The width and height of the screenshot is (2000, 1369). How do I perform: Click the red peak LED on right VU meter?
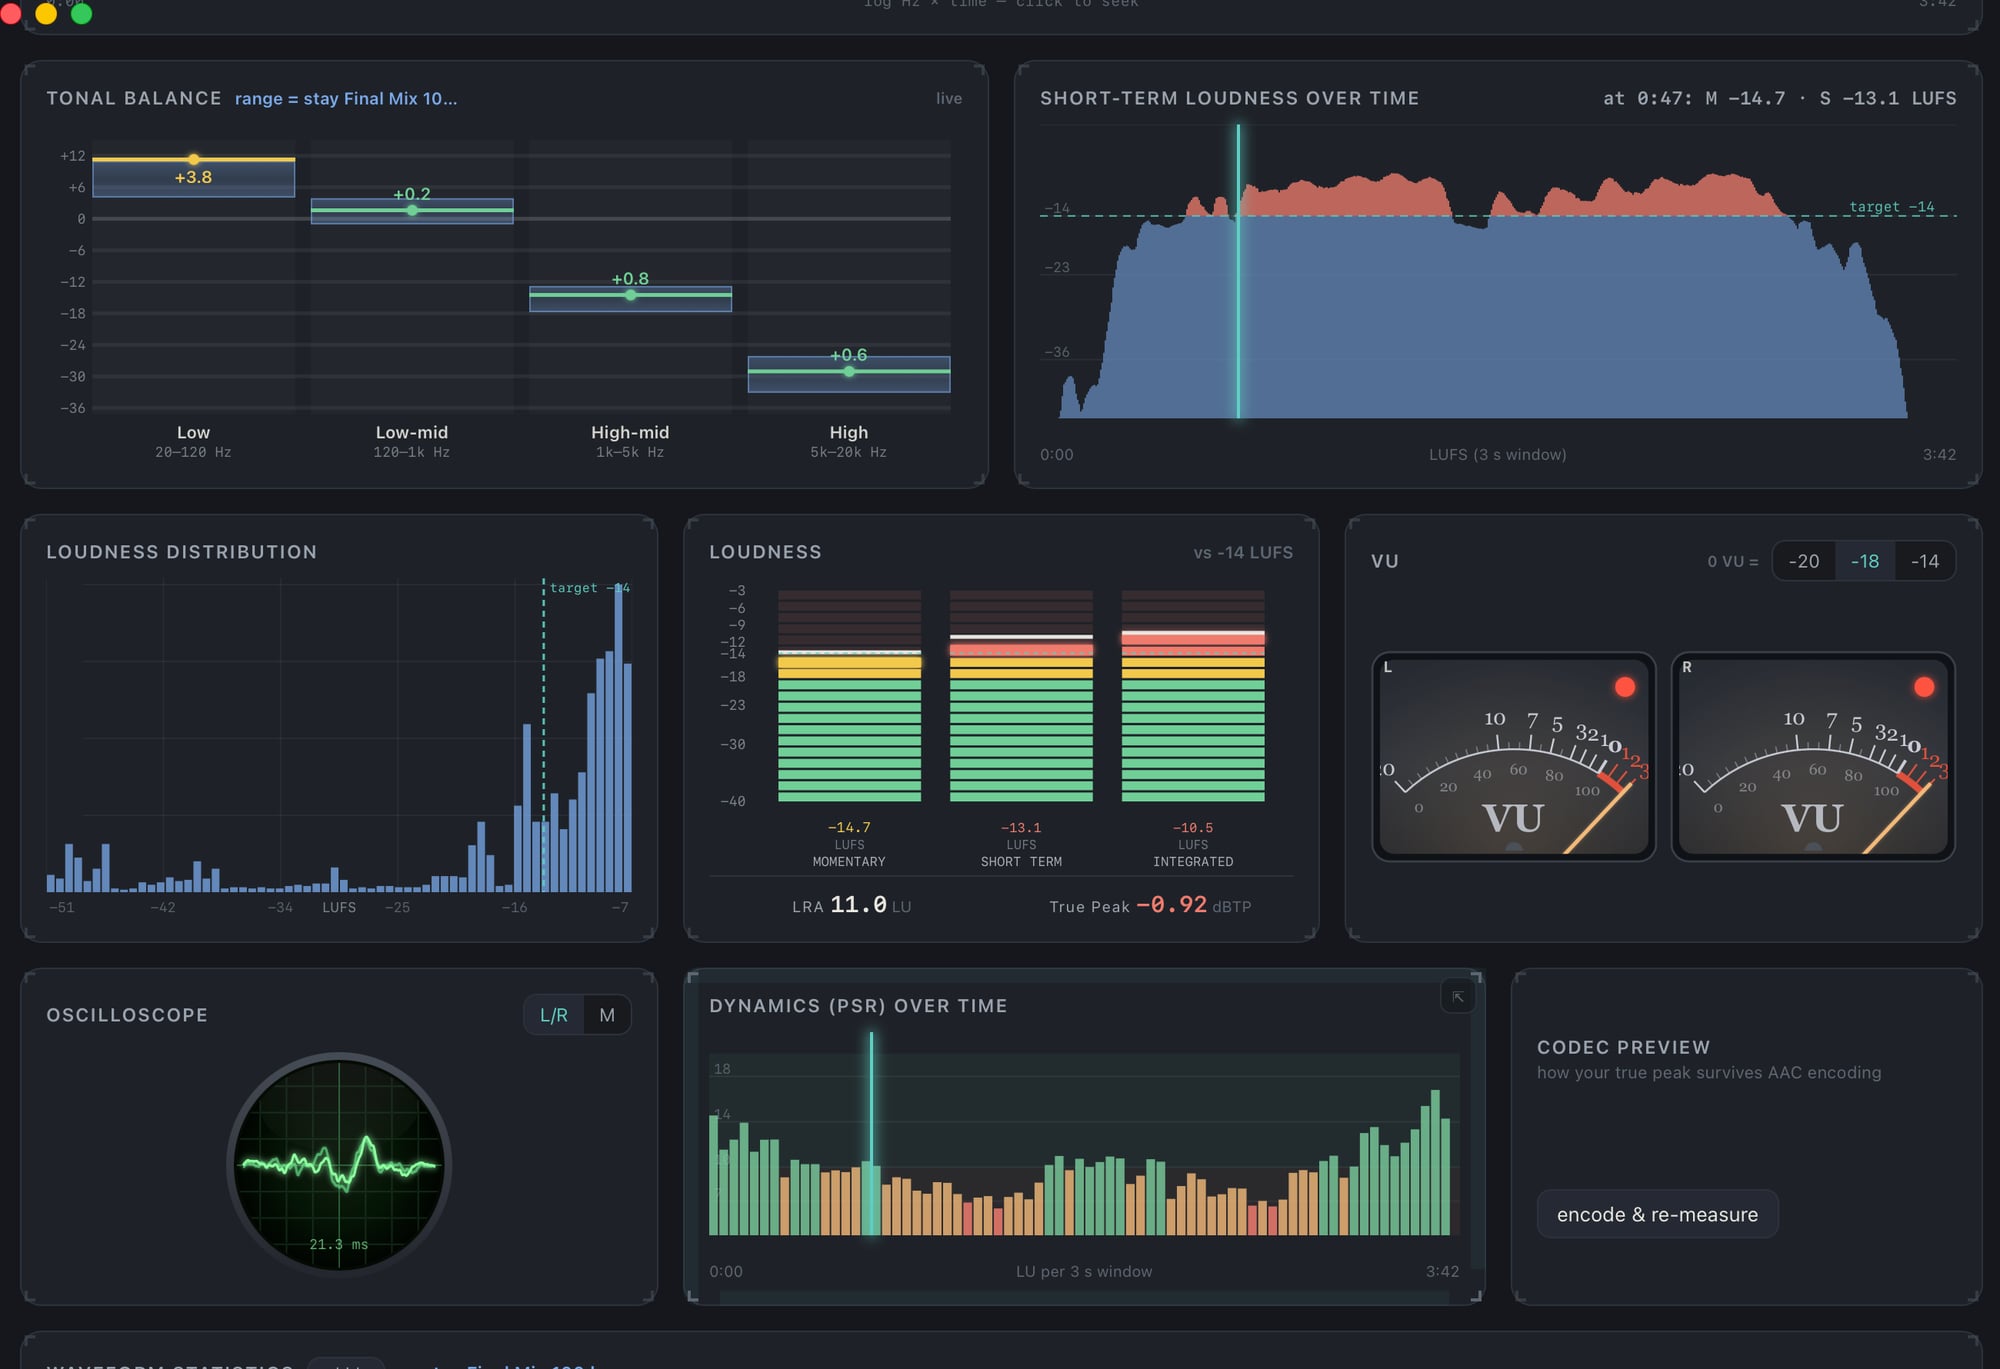click(1924, 687)
